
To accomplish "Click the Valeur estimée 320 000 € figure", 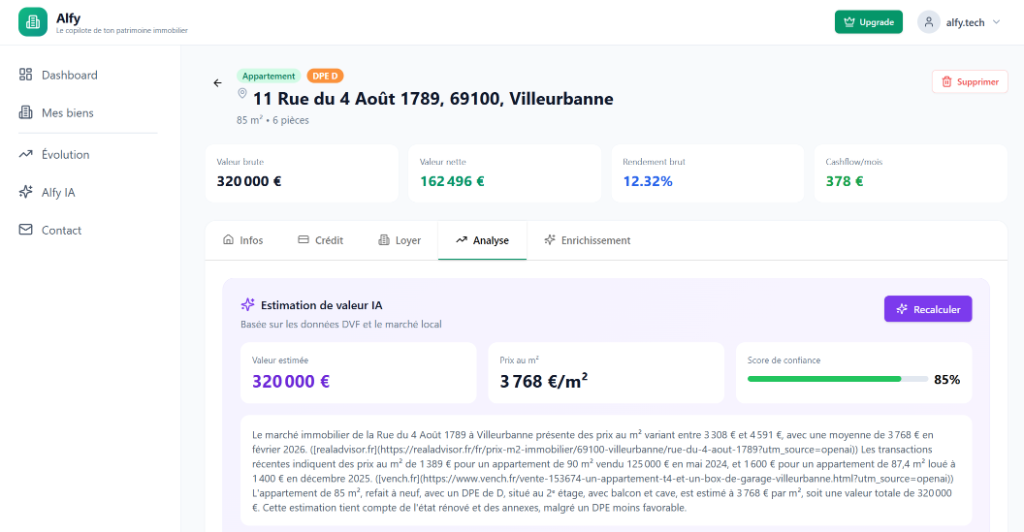I will click(x=291, y=381).
